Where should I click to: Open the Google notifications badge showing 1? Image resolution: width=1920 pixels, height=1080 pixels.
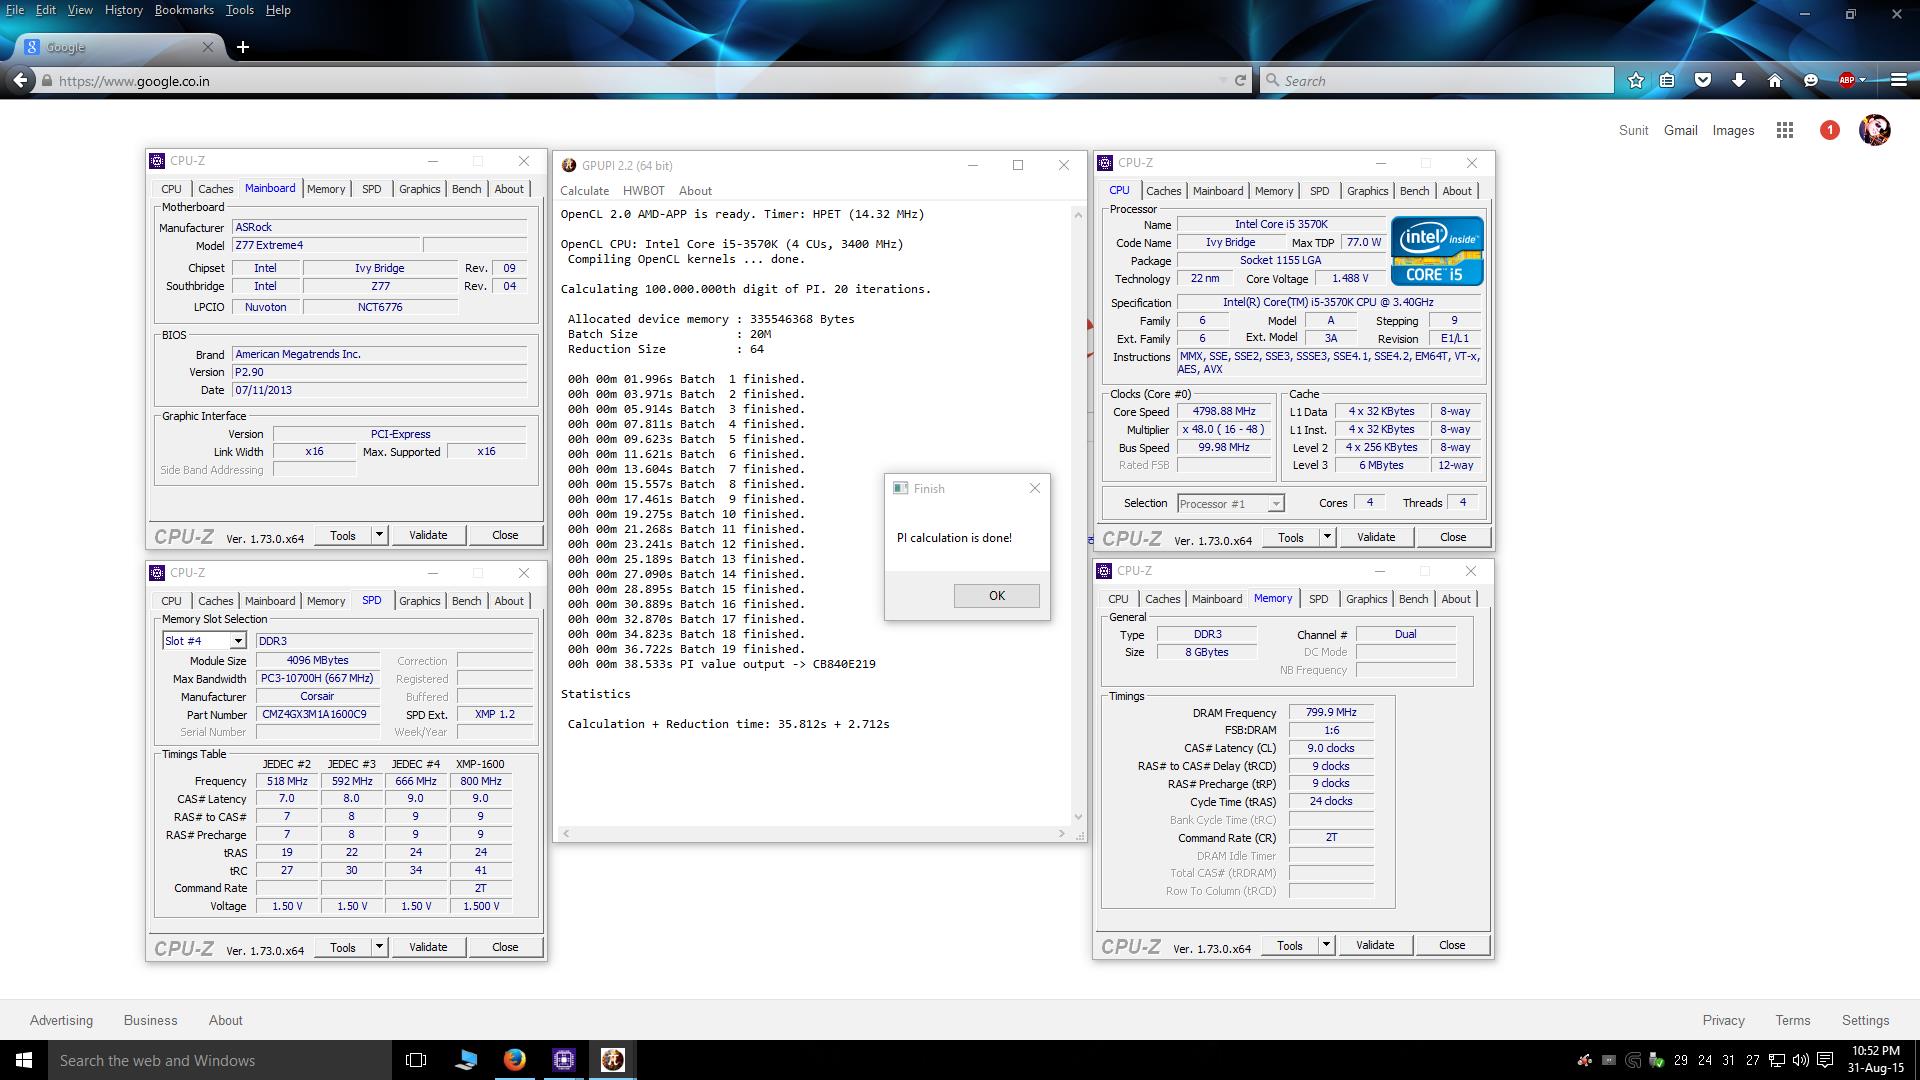(x=1829, y=130)
